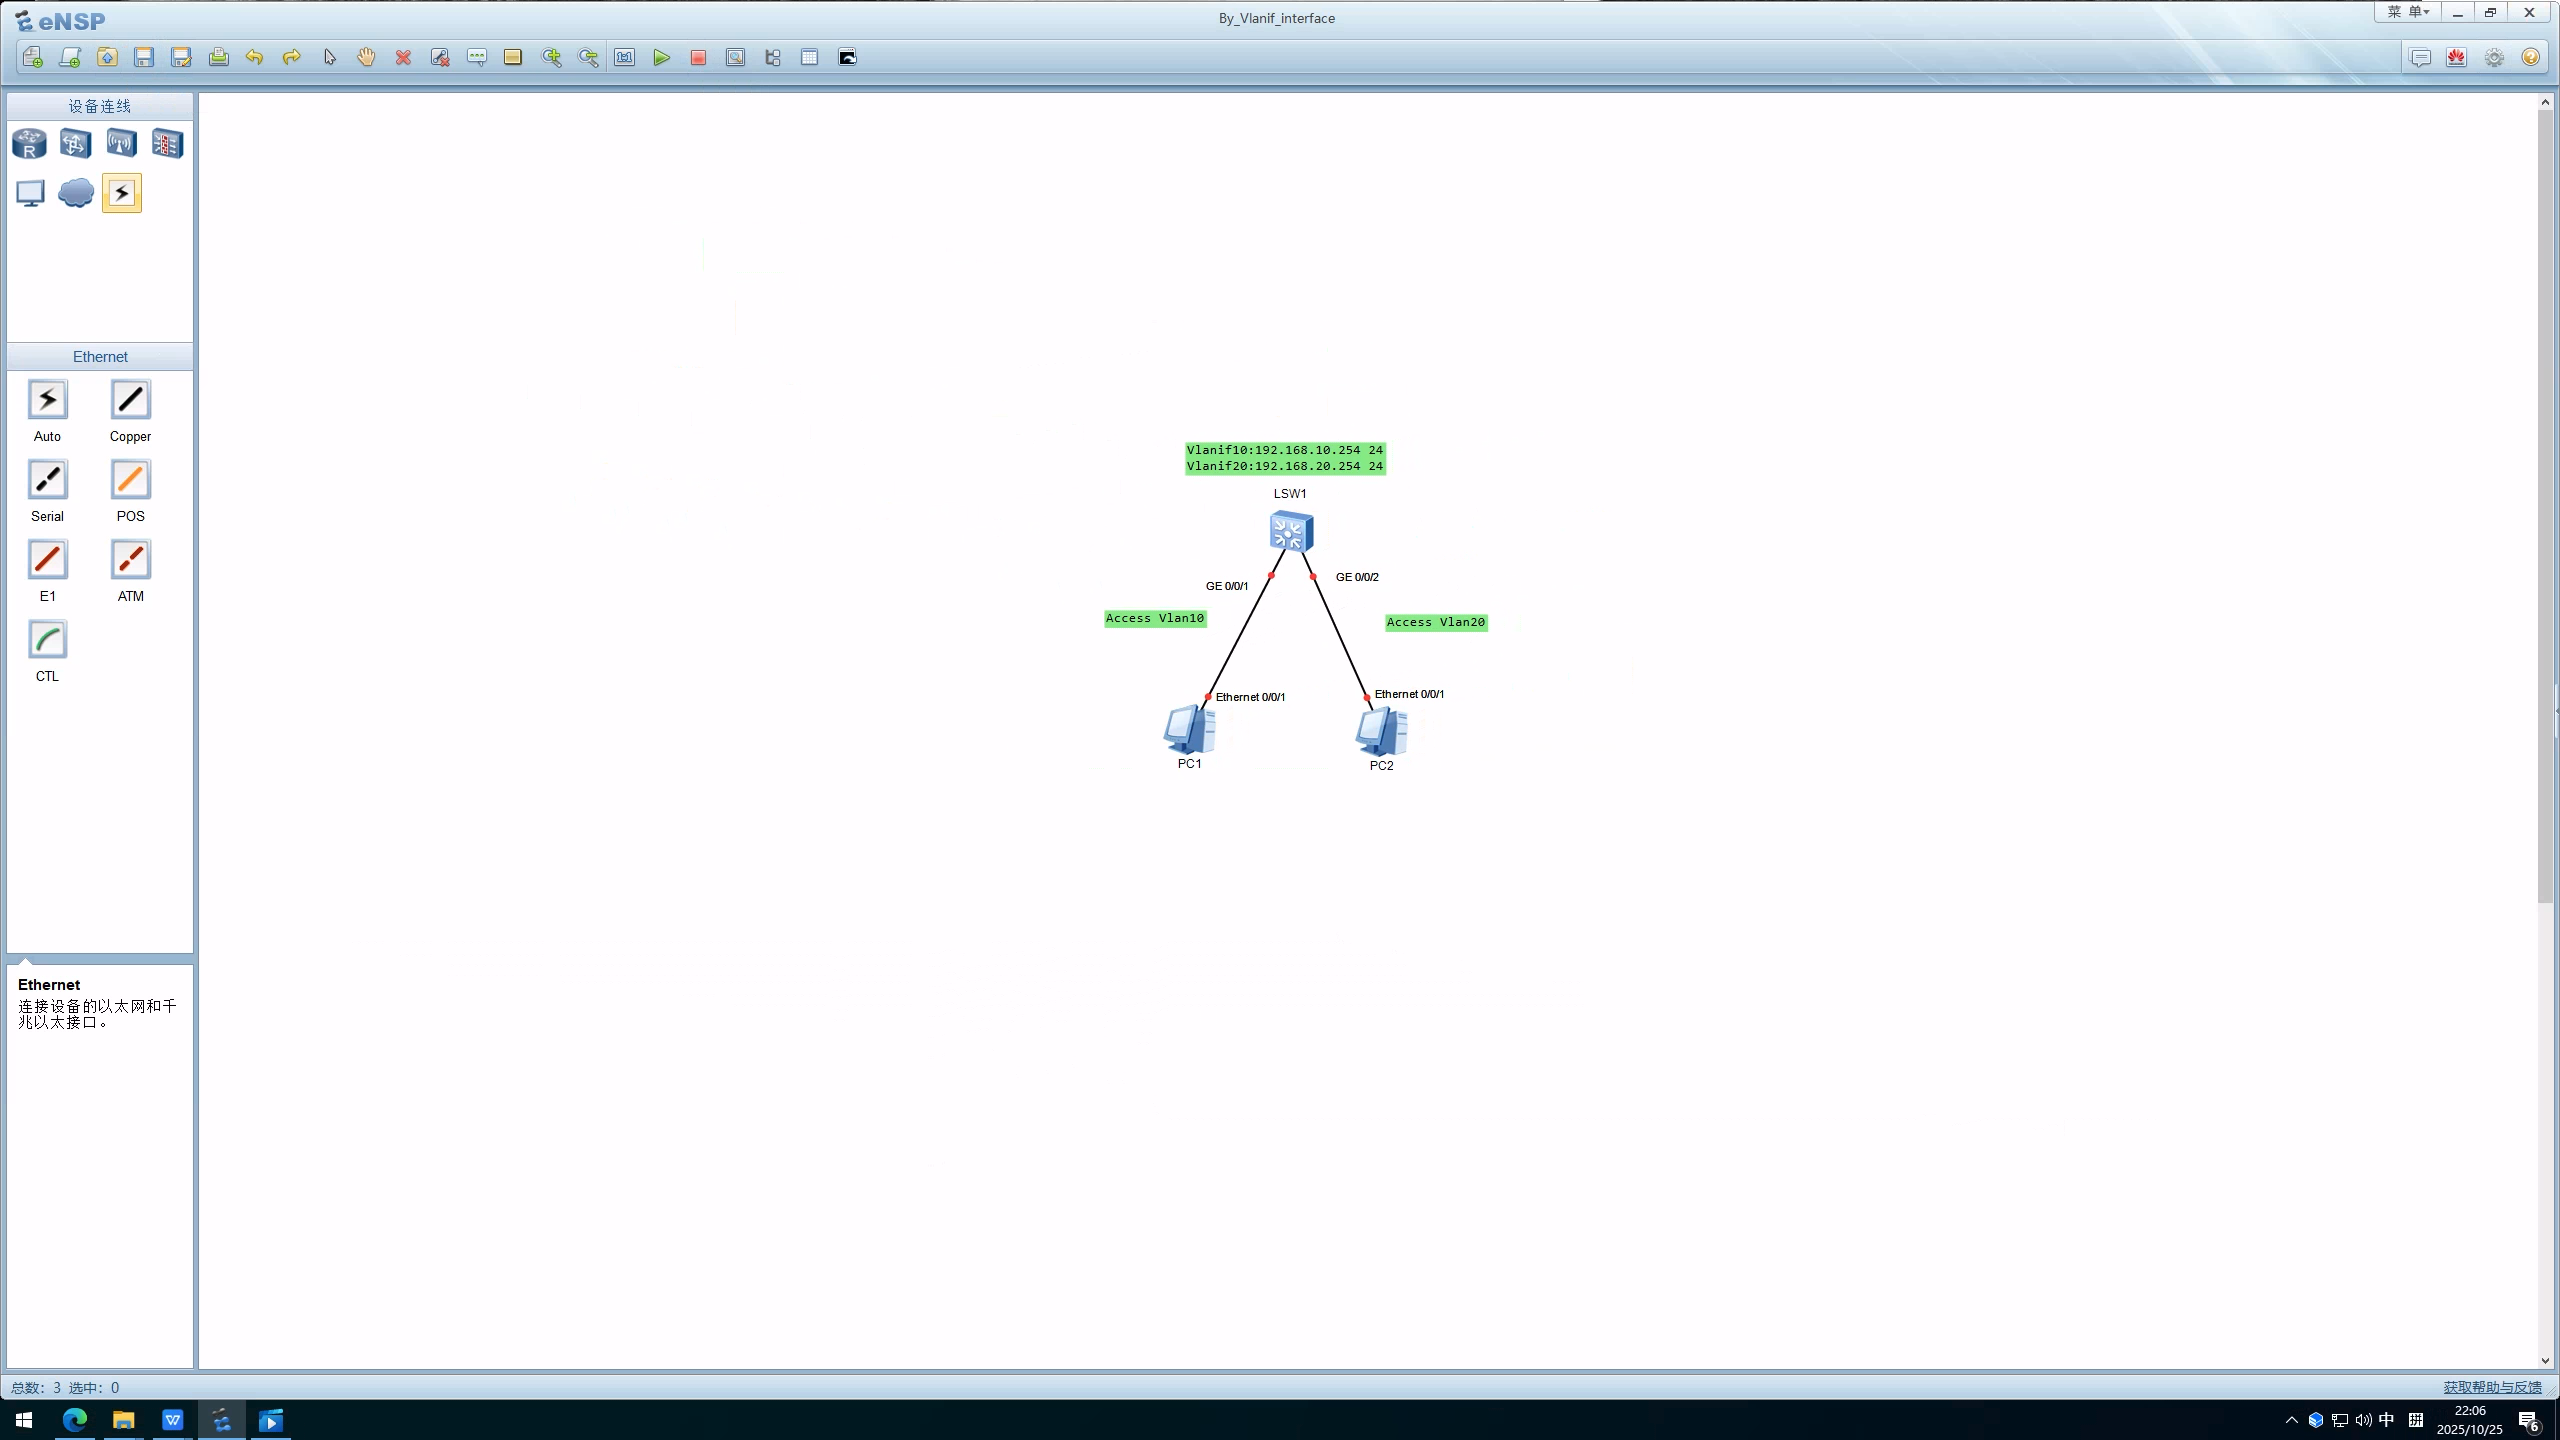Image resolution: width=2560 pixels, height=1440 pixels.
Task: Toggle the show-all-interfaces table icon
Action: [809, 58]
